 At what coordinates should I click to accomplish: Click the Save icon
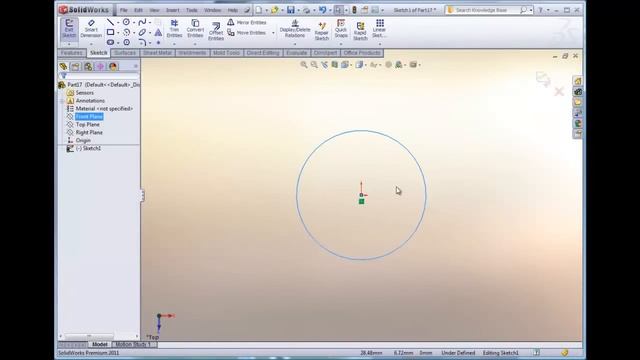[291, 10]
